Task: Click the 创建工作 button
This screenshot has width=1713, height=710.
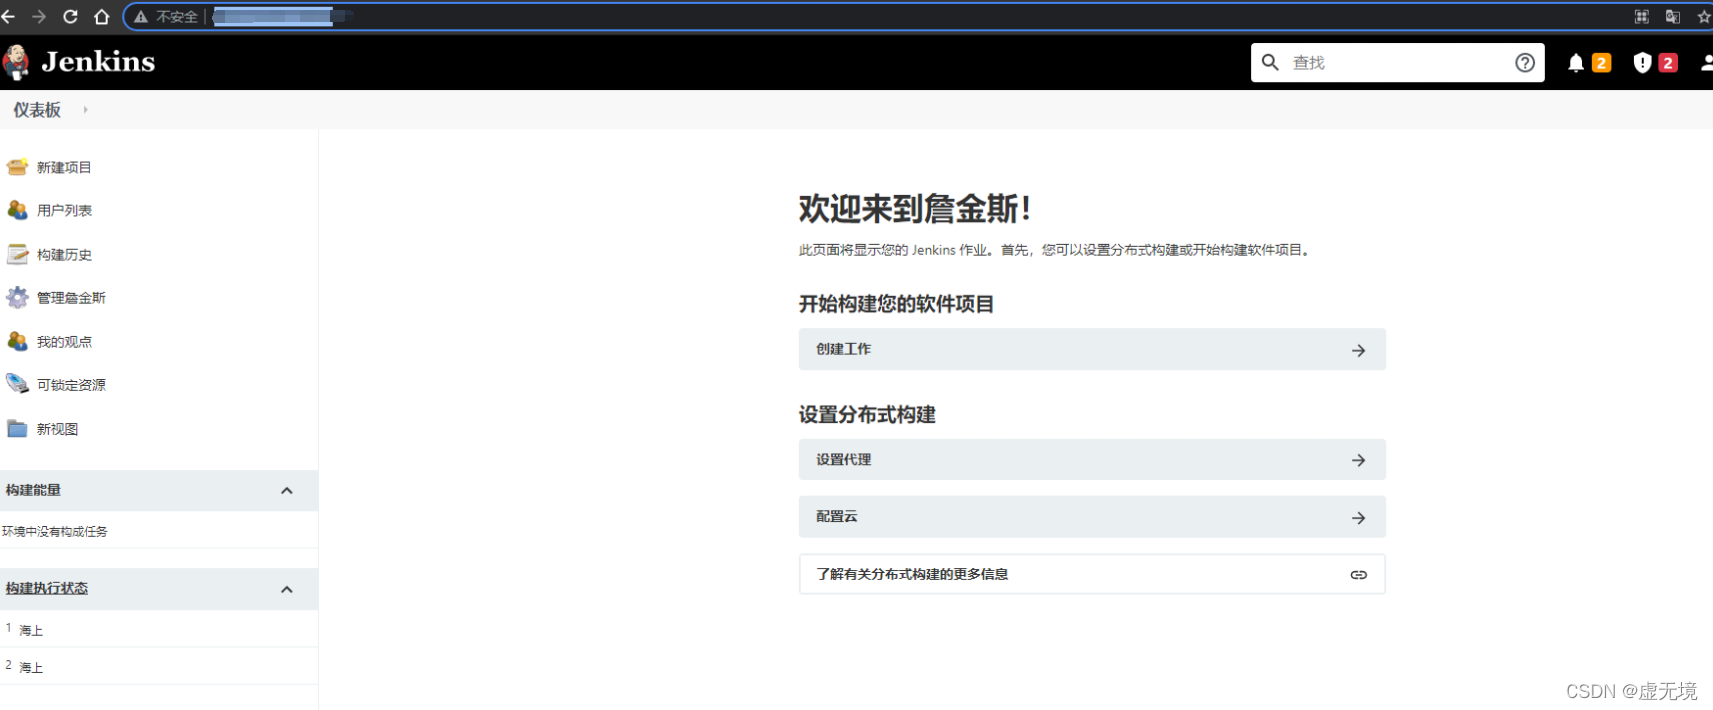Action: pyautogui.click(x=1092, y=349)
